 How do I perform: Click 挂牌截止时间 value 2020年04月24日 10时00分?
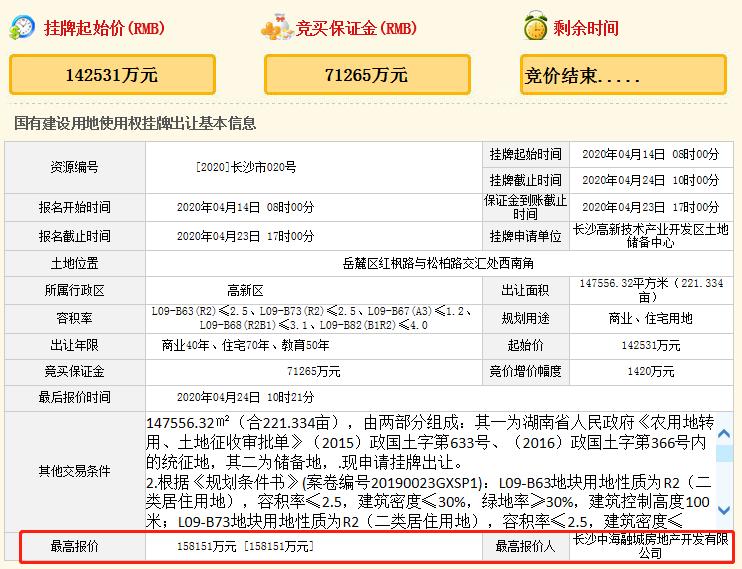tap(651, 180)
